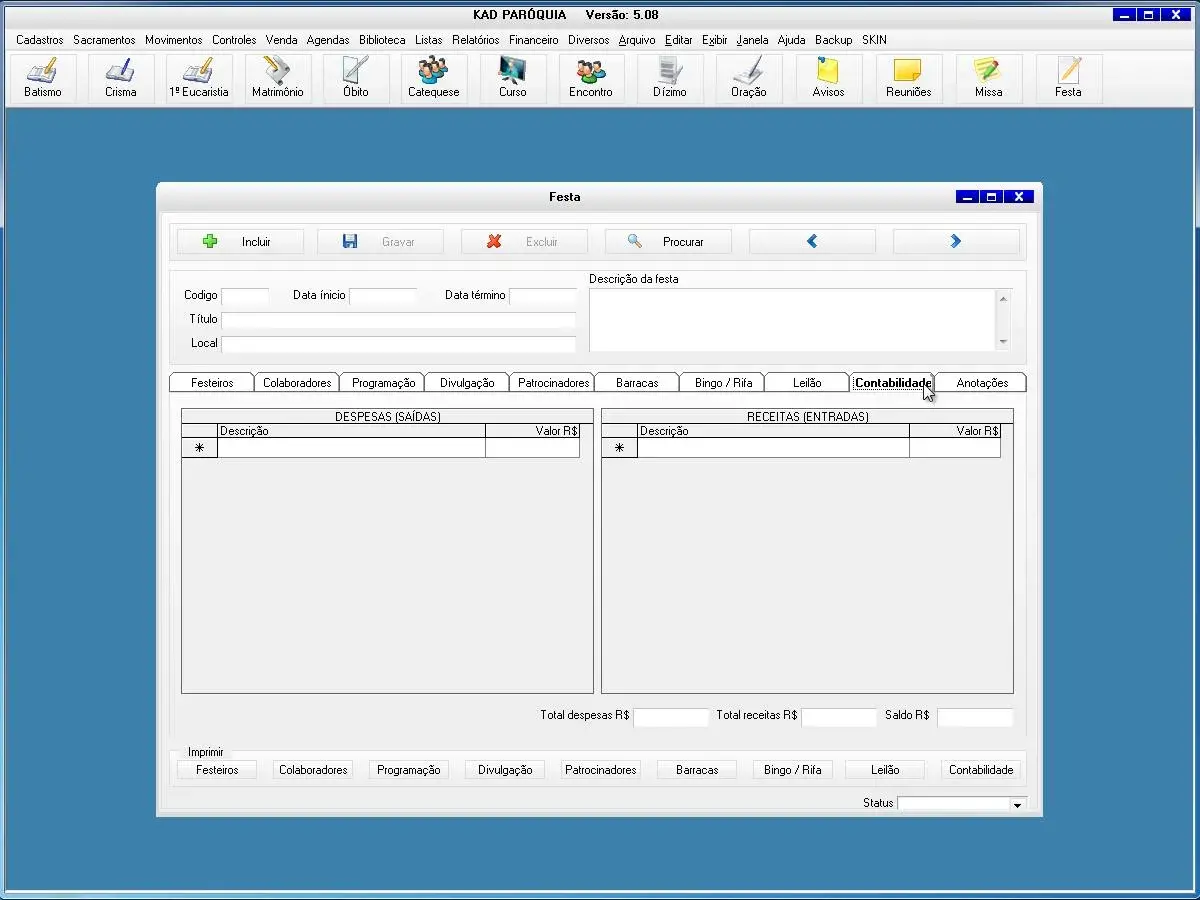Print the Festeiros report
1200x900 pixels.
coord(217,770)
